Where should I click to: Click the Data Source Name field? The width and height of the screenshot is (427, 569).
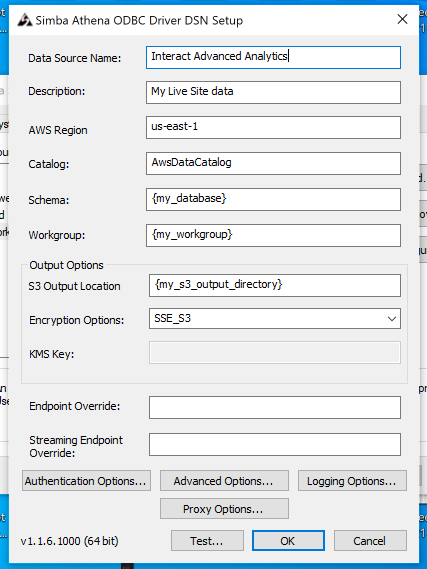tap(273, 57)
